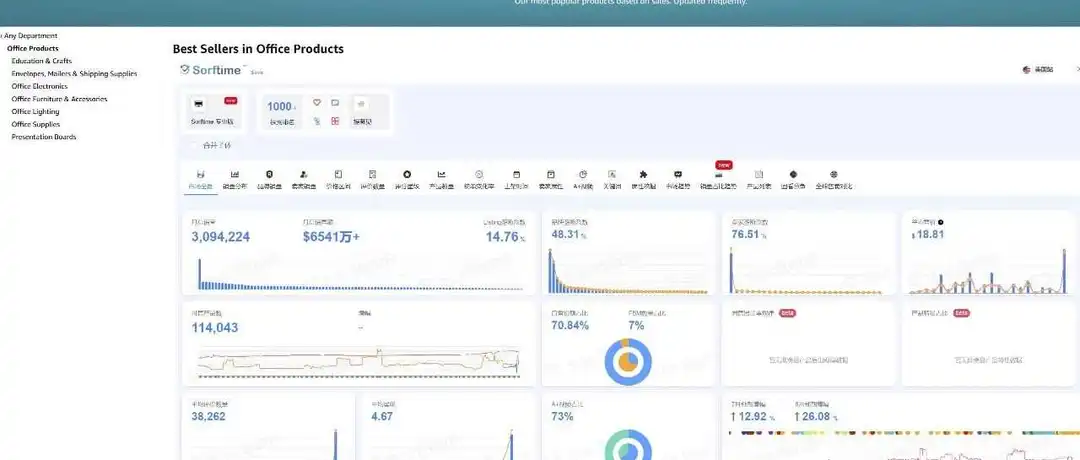Viewport: 1080px width, 460px height.
Task: Click the $6541万+ revenue value
Action: [331, 237]
